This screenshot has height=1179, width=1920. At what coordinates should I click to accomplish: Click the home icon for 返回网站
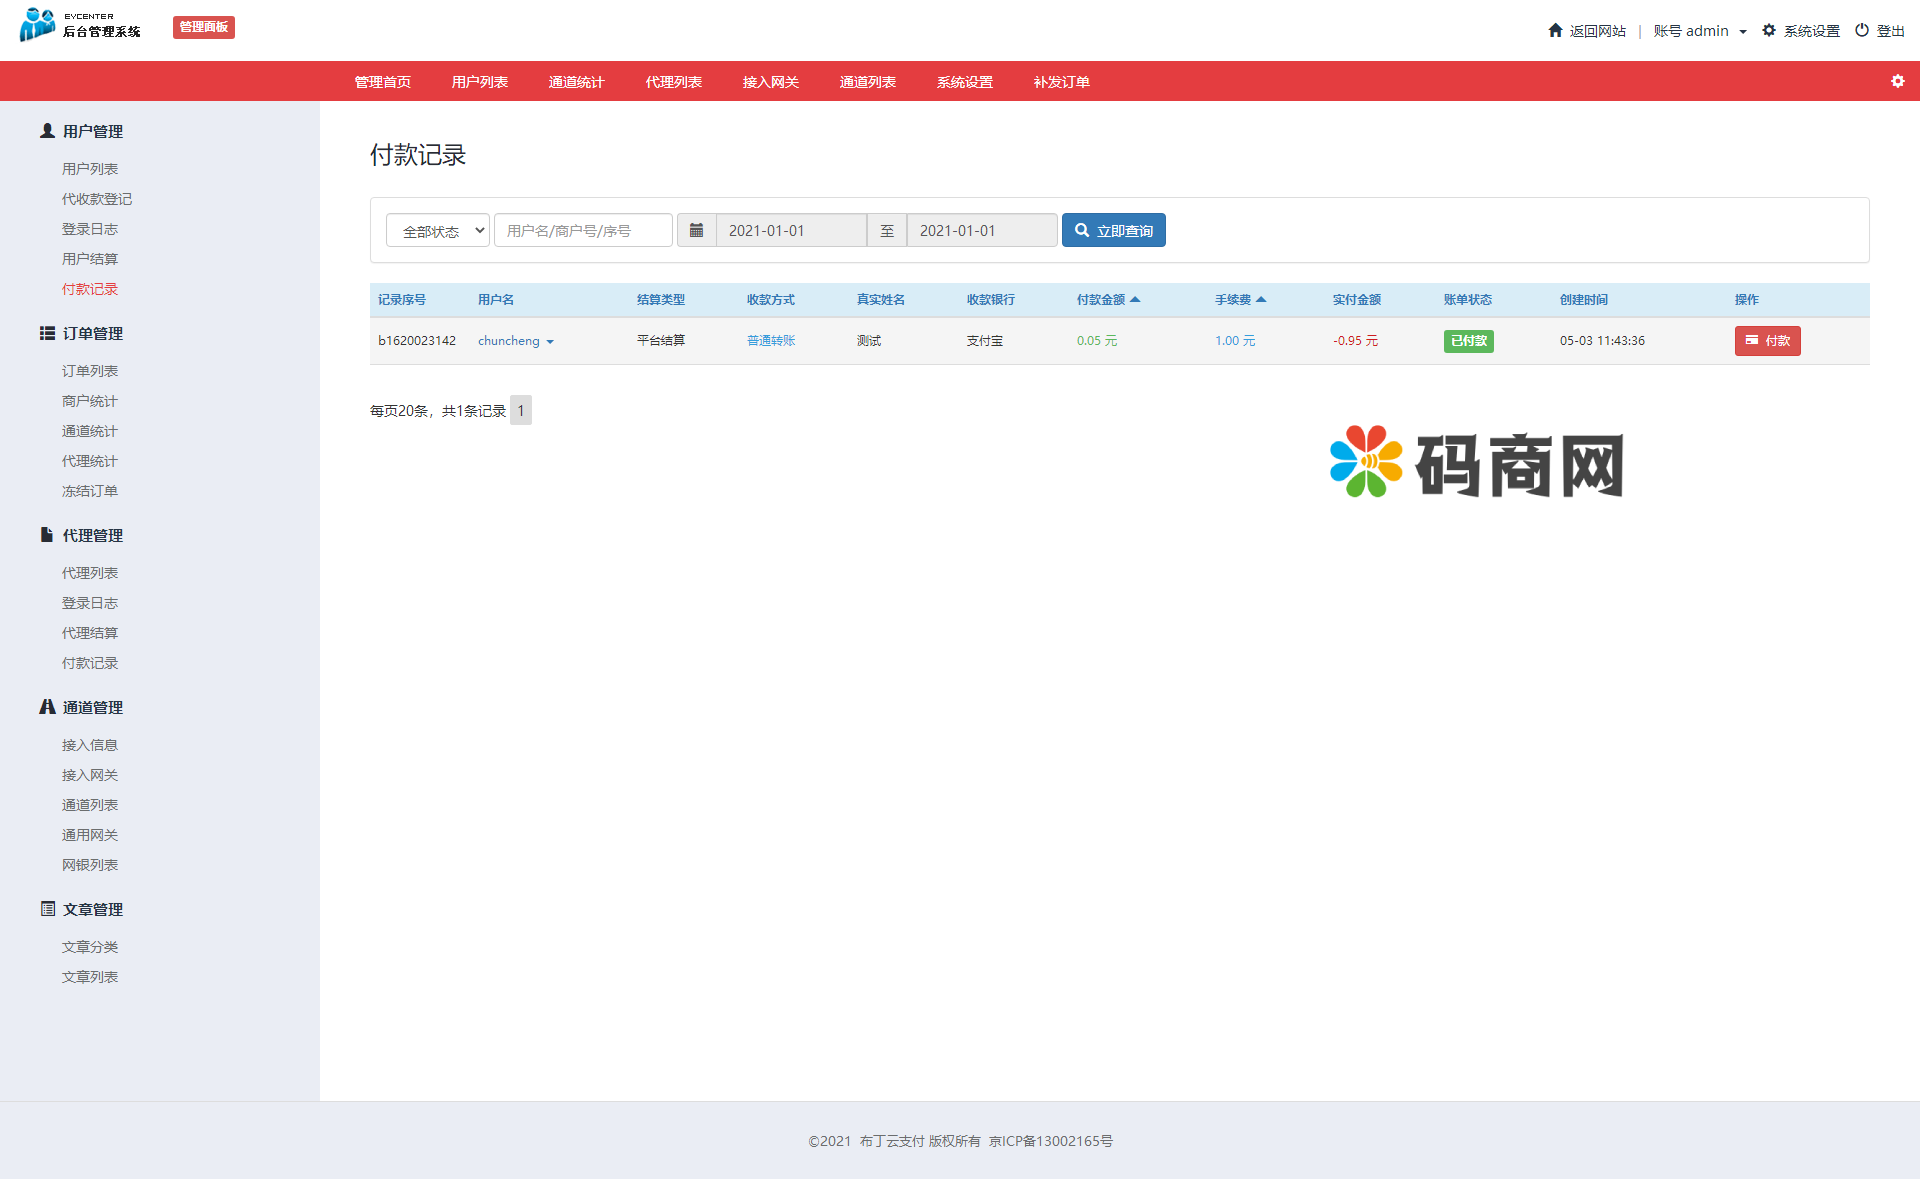click(x=1555, y=30)
